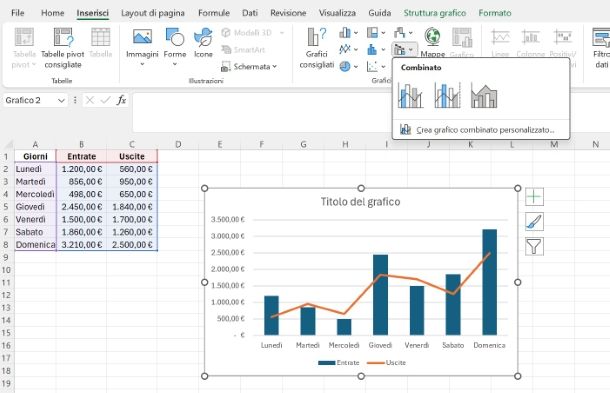Click the Sabato axis label in chart

[453, 345]
